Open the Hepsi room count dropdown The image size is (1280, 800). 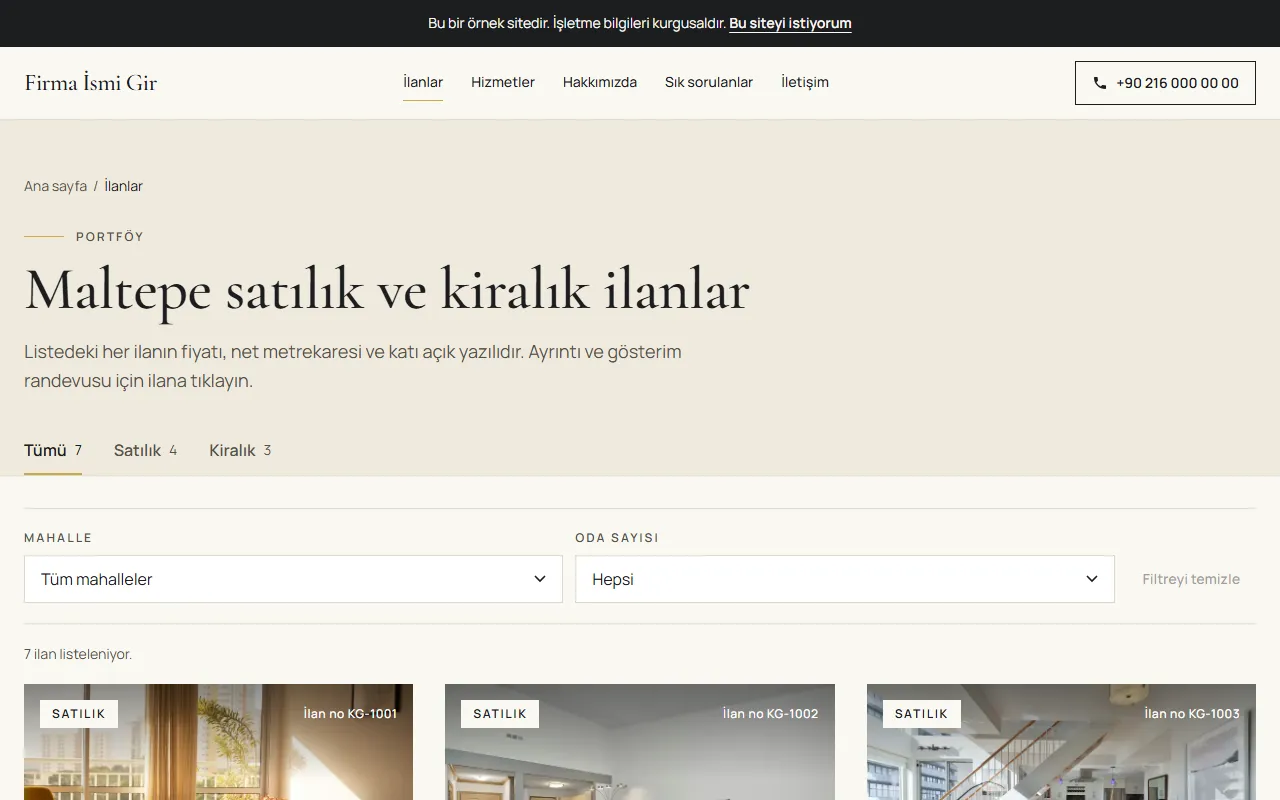tap(844, 579)
